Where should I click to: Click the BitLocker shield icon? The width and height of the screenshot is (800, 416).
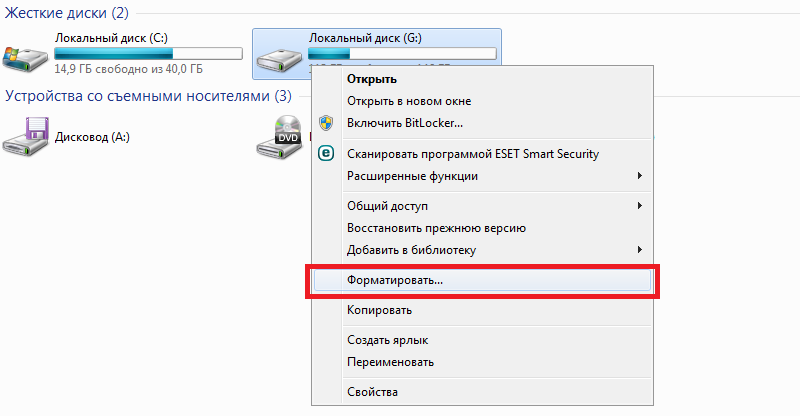click(325, 123)
